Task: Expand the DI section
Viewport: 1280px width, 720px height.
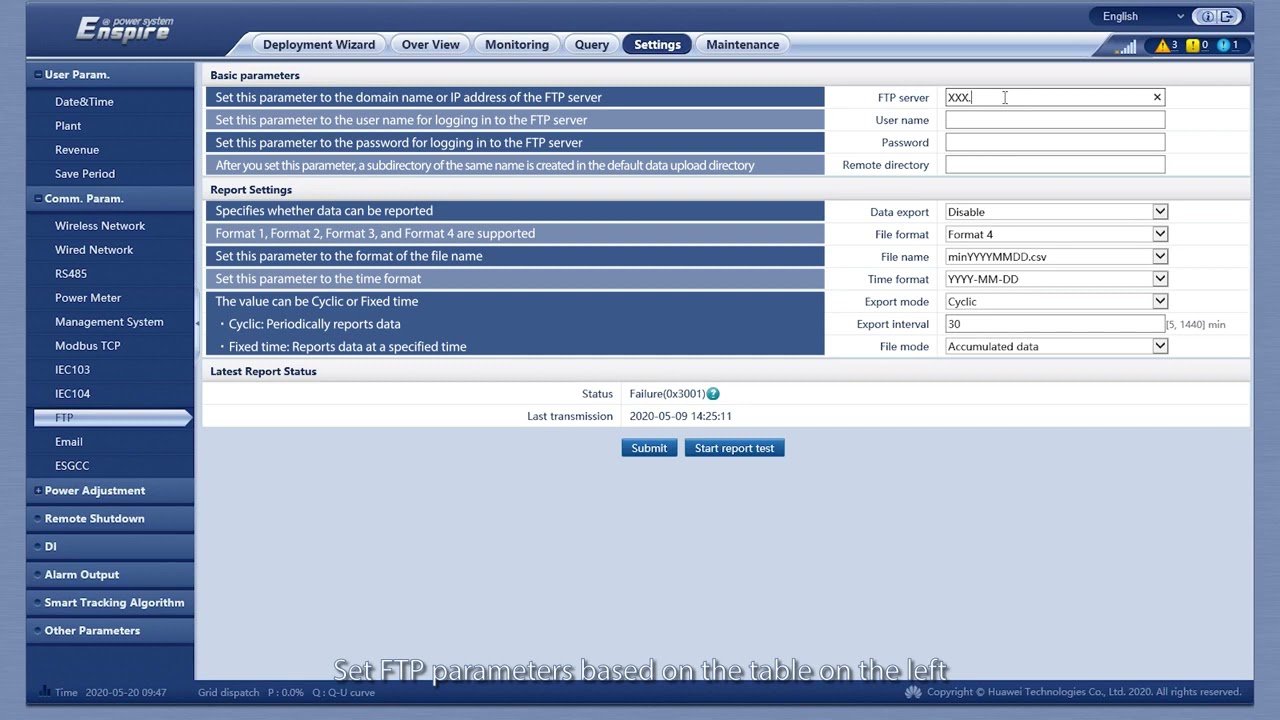Action: pos(110,546)
